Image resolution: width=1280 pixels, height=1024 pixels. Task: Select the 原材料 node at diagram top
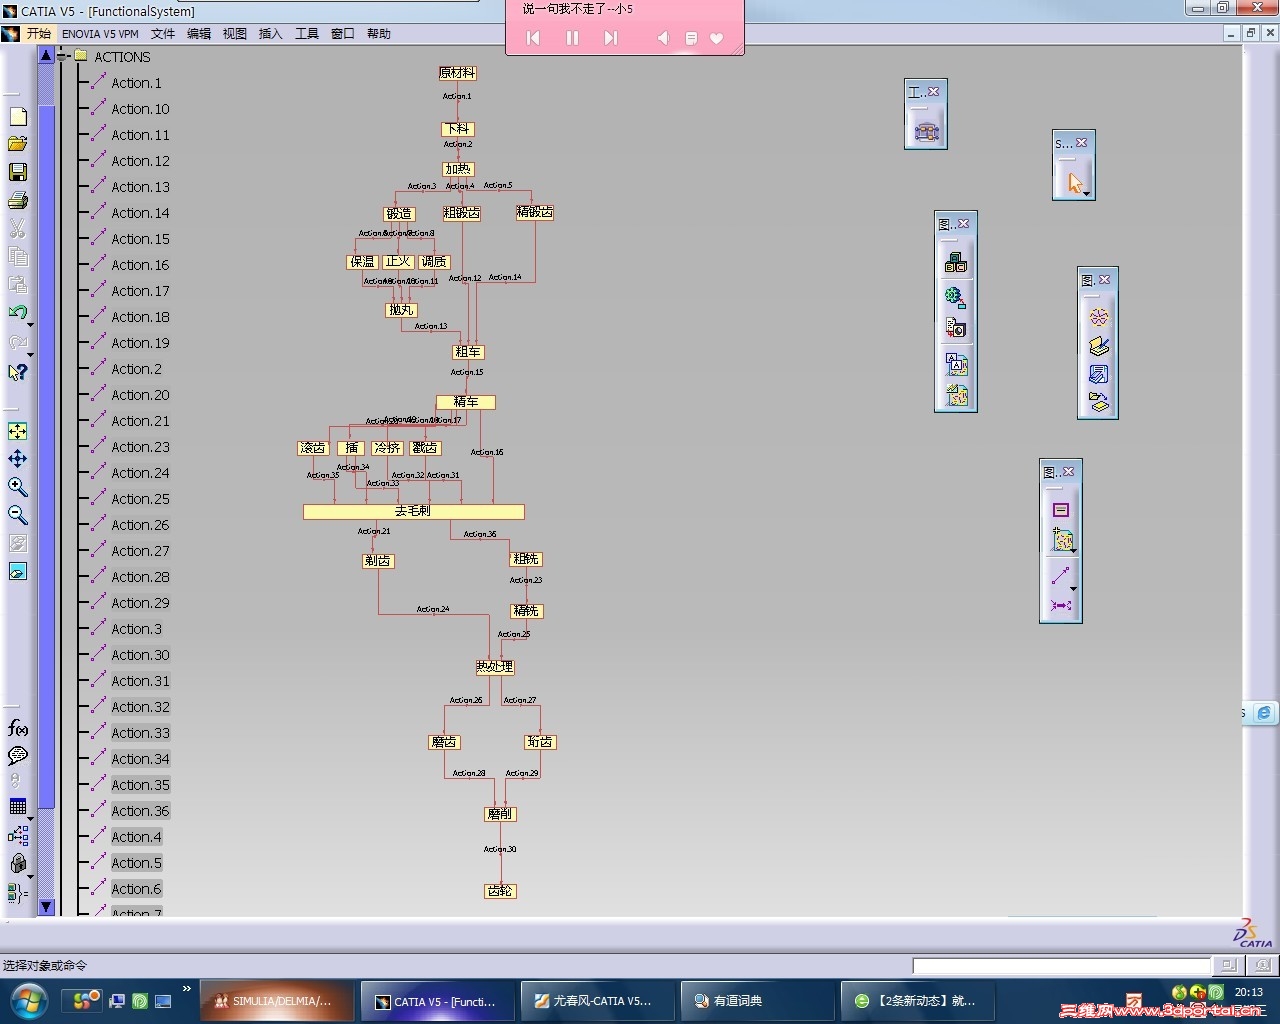[457, 73]
